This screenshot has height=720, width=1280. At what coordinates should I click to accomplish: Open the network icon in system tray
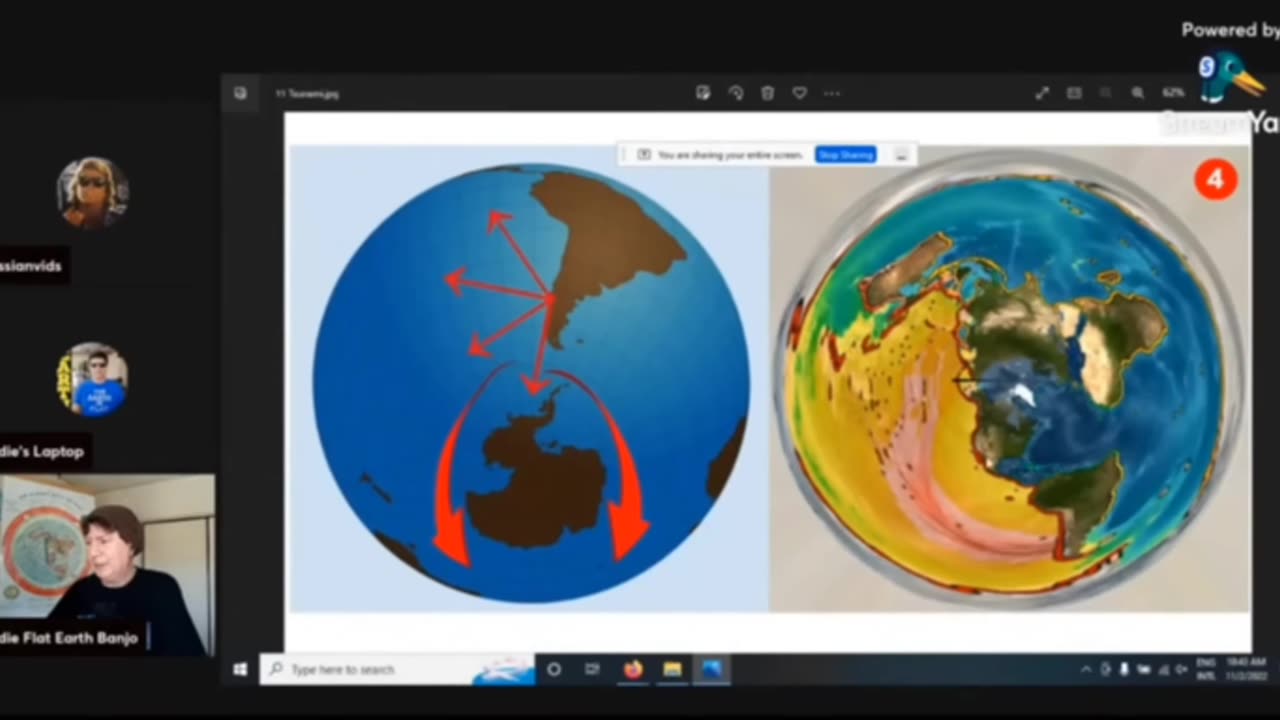click(1162, 669)
